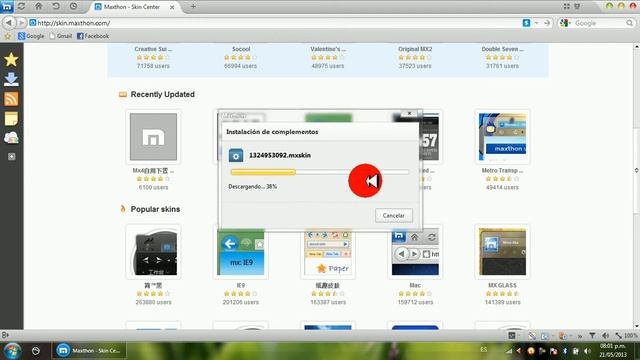Cancel the skin download
The width and height of the screenshot is (640, 360).
(x=393, y=215)
